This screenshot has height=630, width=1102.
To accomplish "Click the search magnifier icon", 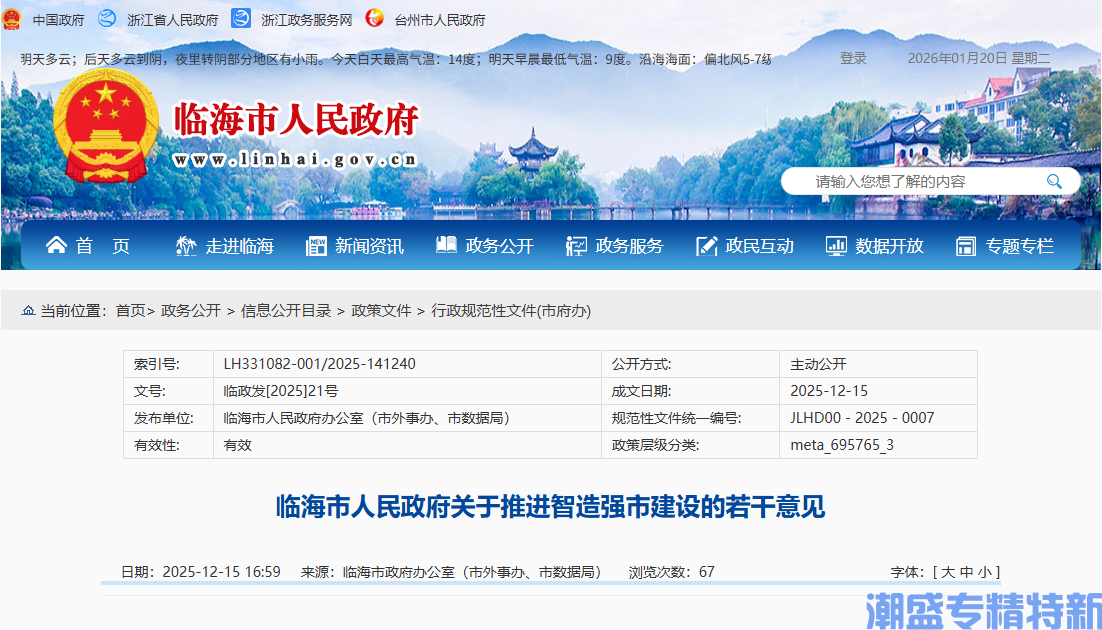I will coord(1055,181).
